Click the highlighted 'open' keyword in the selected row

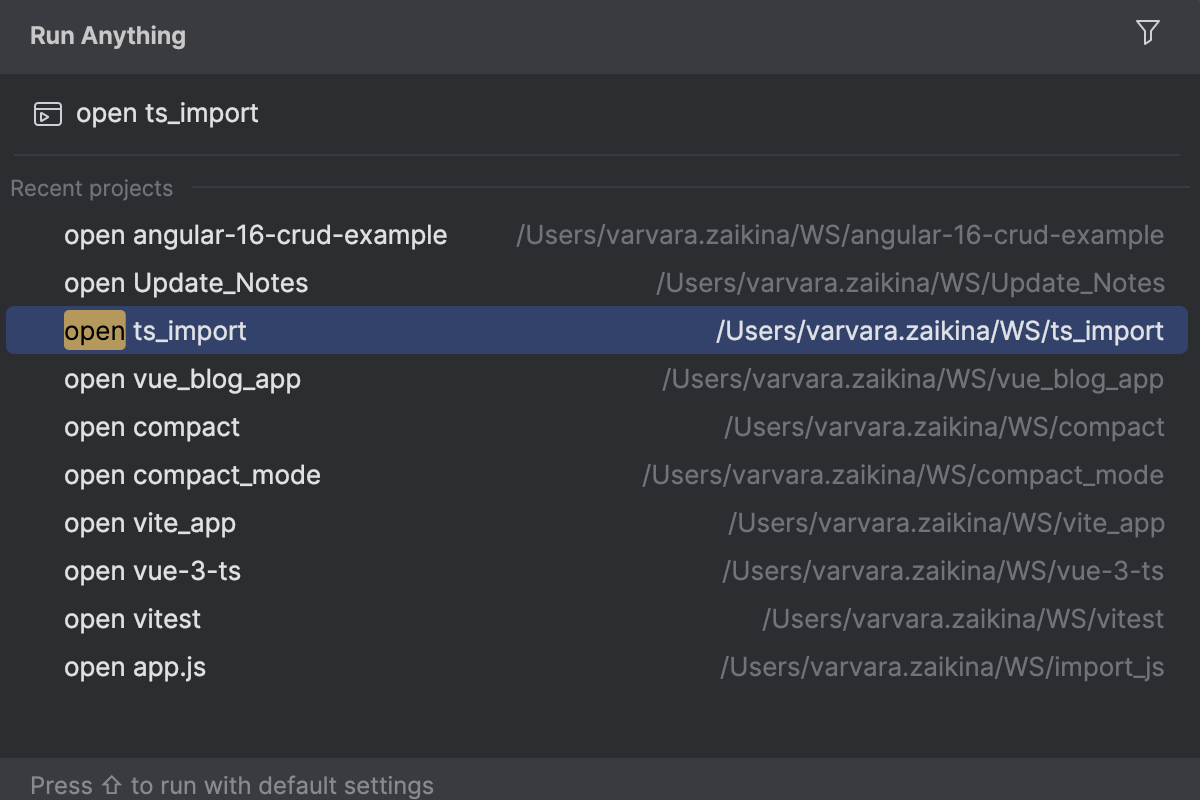tap(94, 330)
